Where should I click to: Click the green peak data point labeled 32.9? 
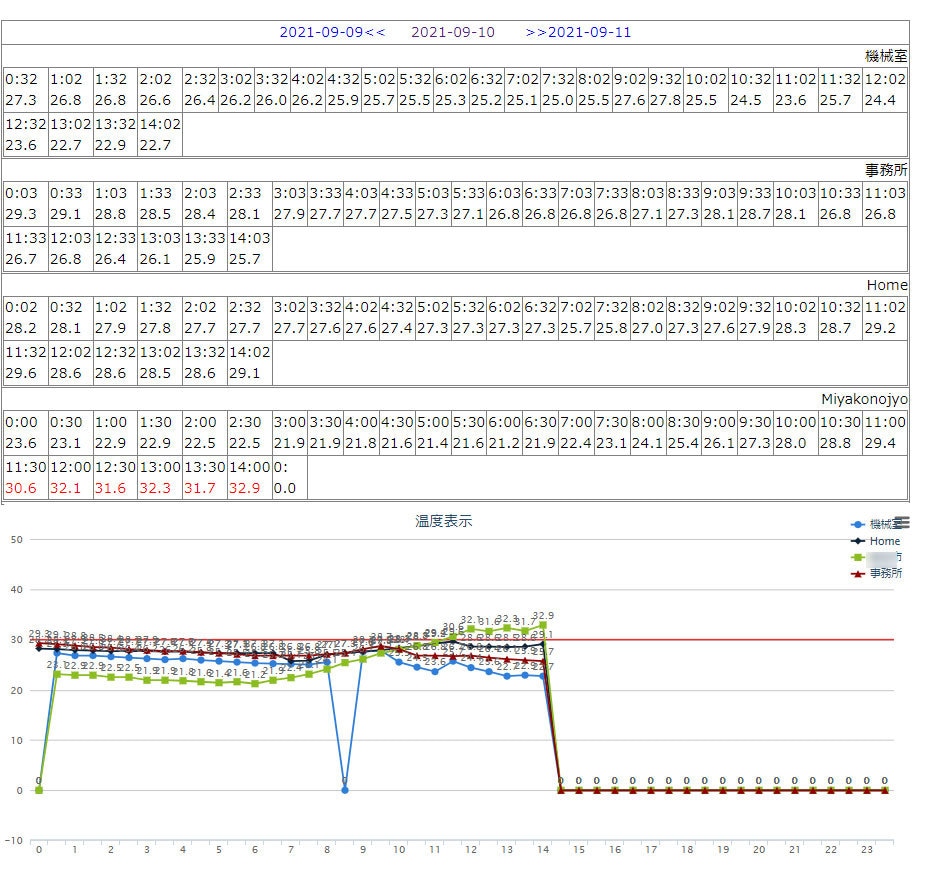pos(543,625)
